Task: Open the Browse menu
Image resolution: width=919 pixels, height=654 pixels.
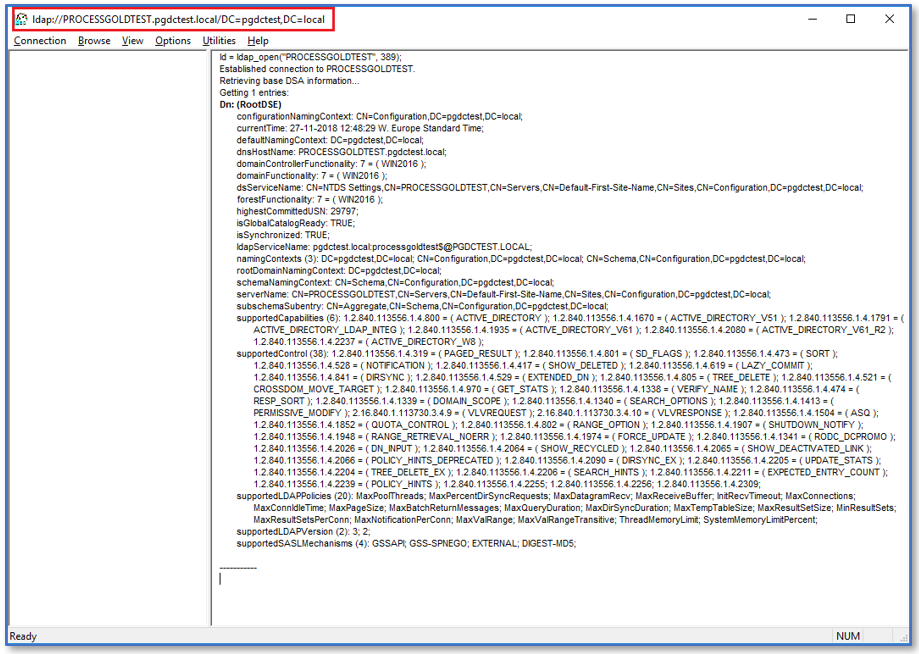Action: (93, 41)
